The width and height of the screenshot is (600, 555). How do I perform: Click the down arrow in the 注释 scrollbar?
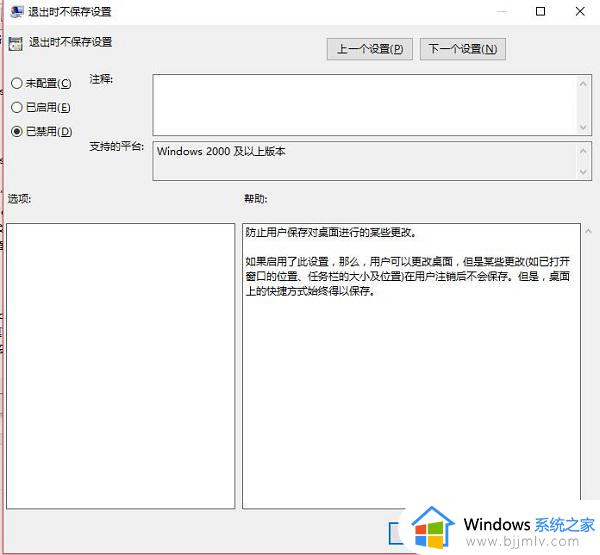point(583,127)
